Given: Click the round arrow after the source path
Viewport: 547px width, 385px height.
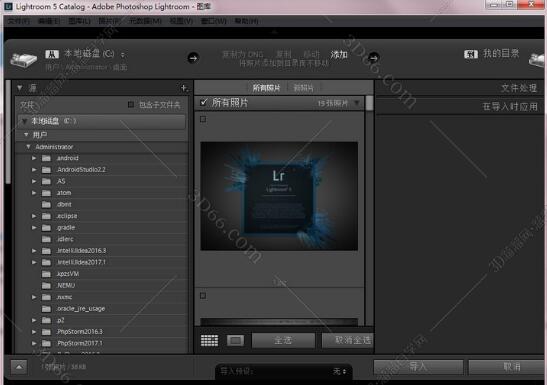Looking at the screenshot, I should click(193, 58).
